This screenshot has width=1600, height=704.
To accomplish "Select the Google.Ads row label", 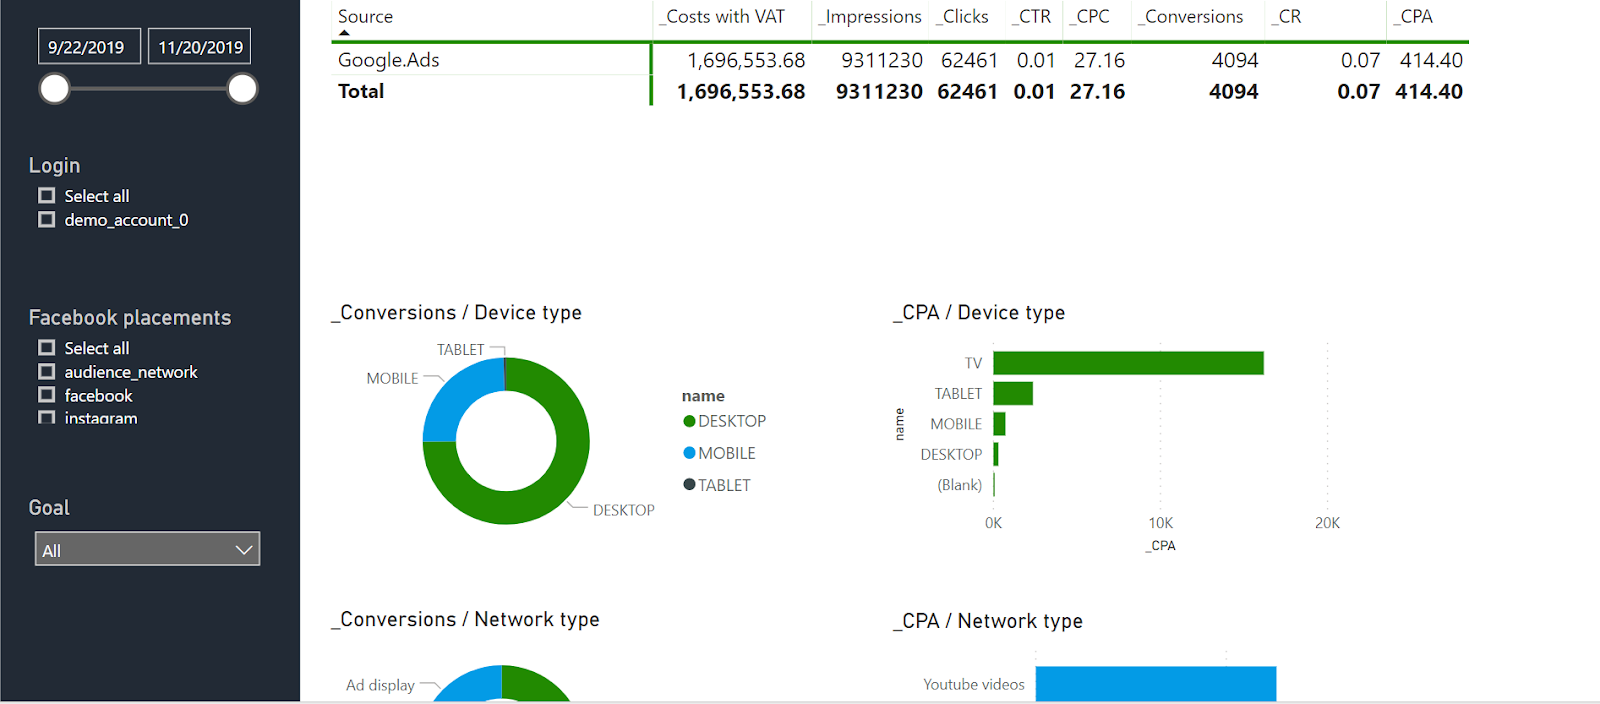I will point(389,60).
